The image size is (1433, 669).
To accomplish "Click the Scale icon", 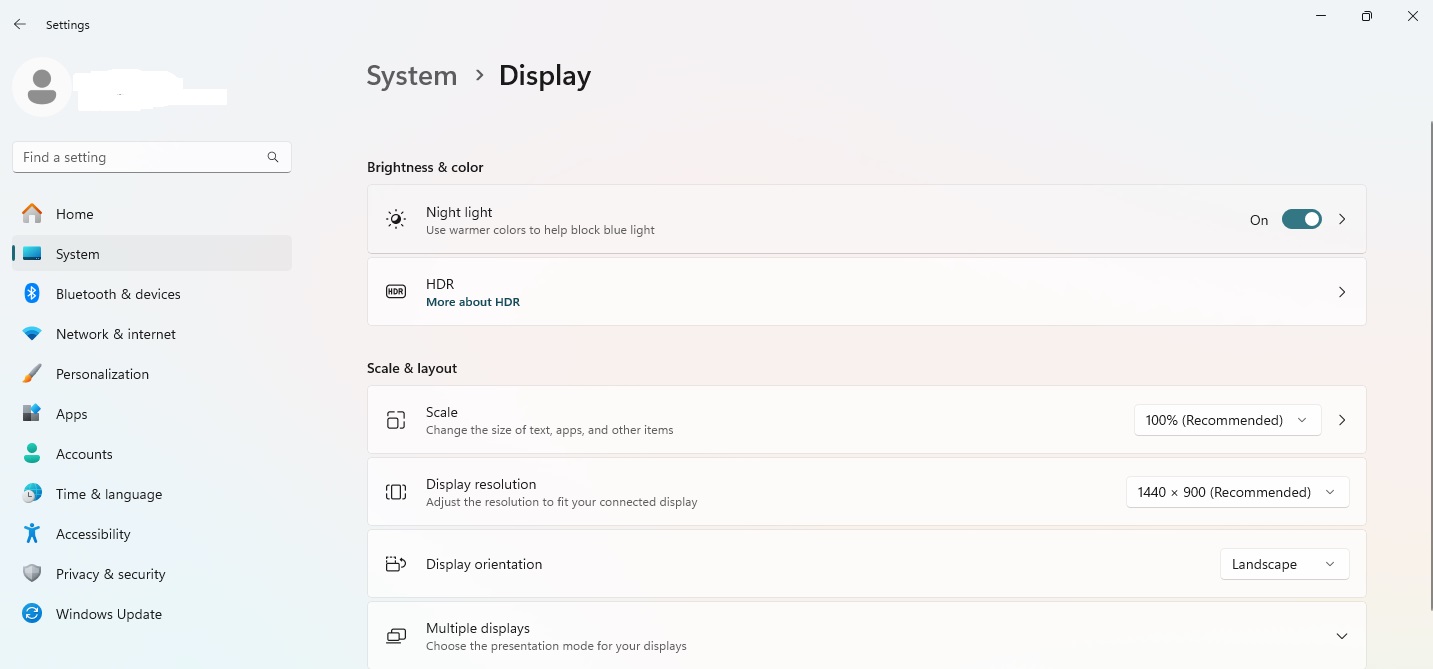I will [x=396, y=420].
